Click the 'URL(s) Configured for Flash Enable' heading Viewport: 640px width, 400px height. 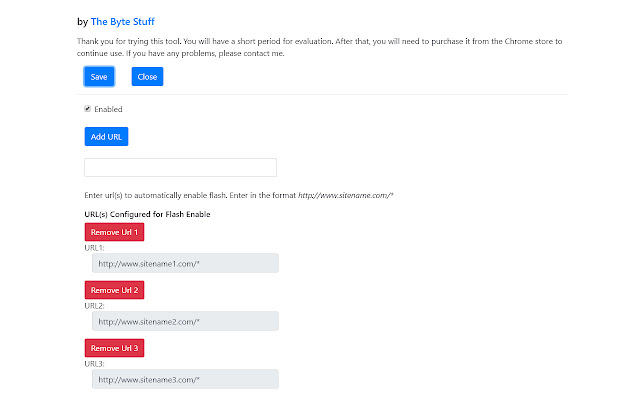click(x=147, y=214)
